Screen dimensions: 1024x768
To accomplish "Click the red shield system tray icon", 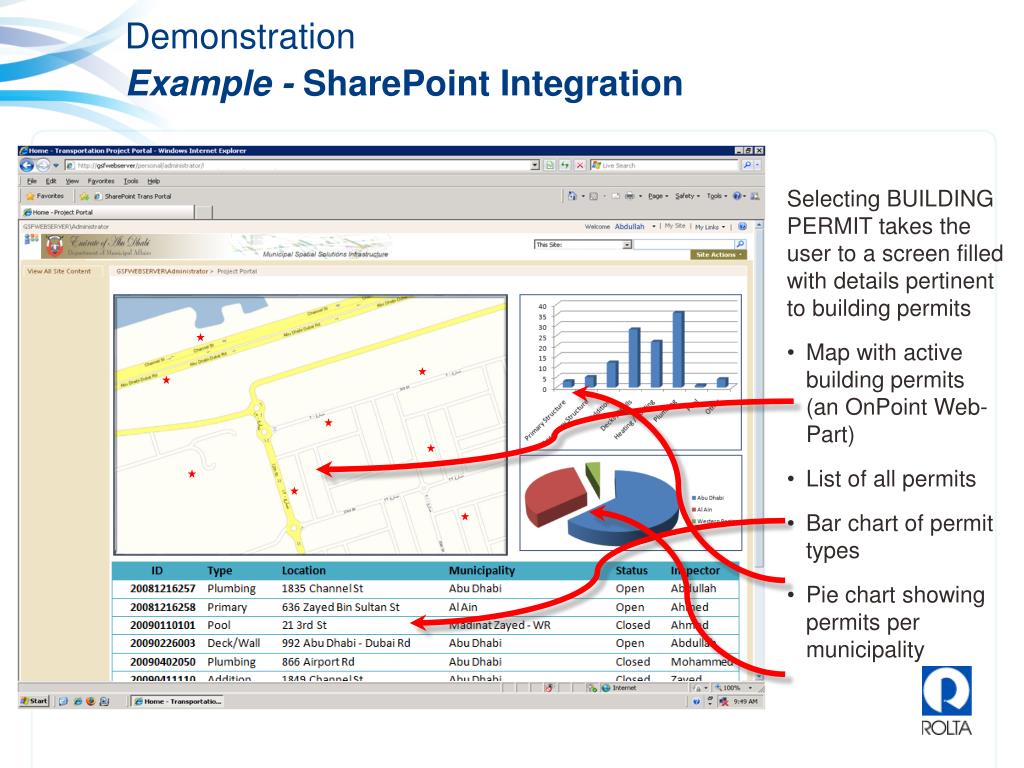I will pos(724,701).
